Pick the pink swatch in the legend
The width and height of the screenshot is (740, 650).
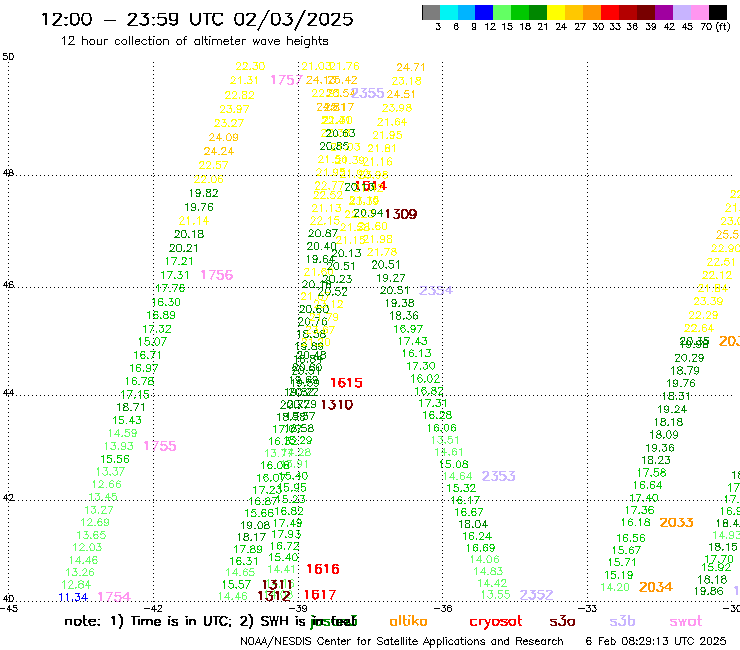pyautogui.click(x=699, y=12)
